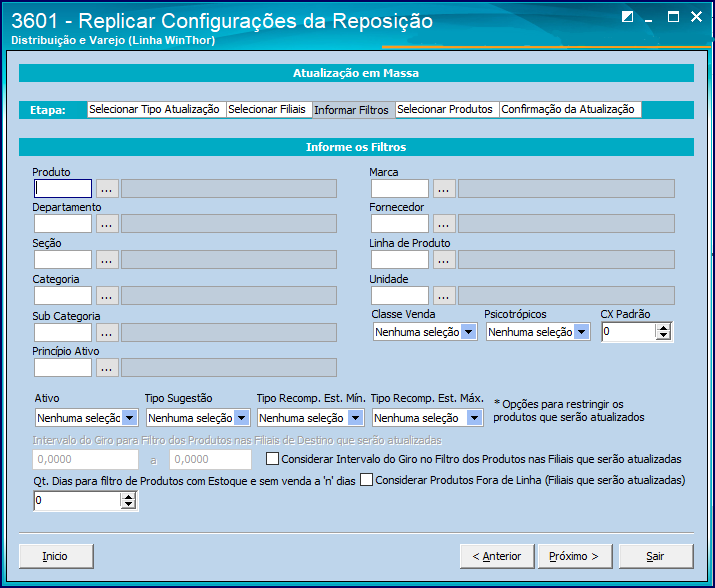This screenshot has width=715, height=588.
Task: Focus the Unidade code input field
Action: coord(400,296)
